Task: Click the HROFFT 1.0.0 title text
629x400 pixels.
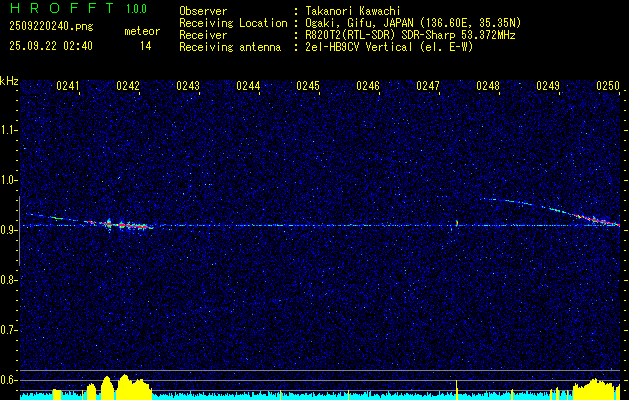Action: click(x=78, y=8)
